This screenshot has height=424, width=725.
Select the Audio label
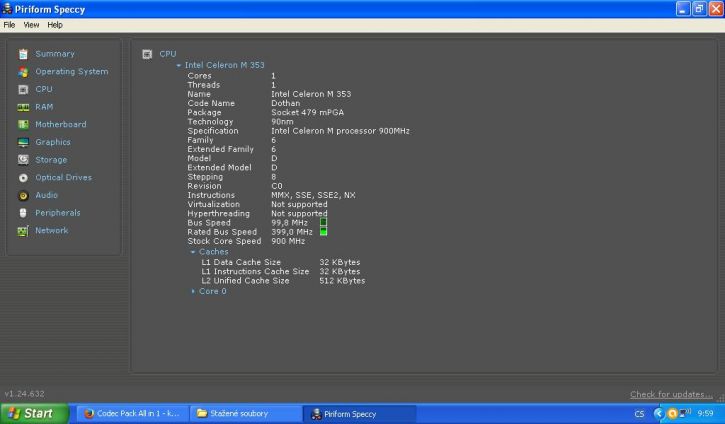point(46,196)
